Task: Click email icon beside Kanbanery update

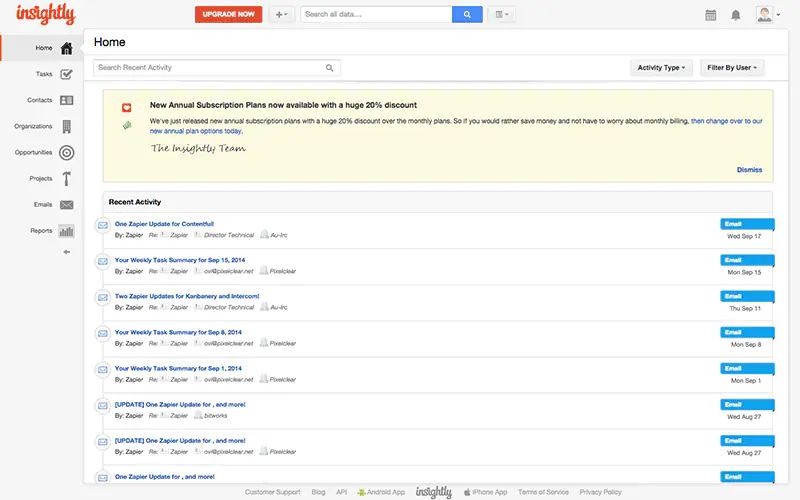Action: pyautogui.click(x=103, y=298)
